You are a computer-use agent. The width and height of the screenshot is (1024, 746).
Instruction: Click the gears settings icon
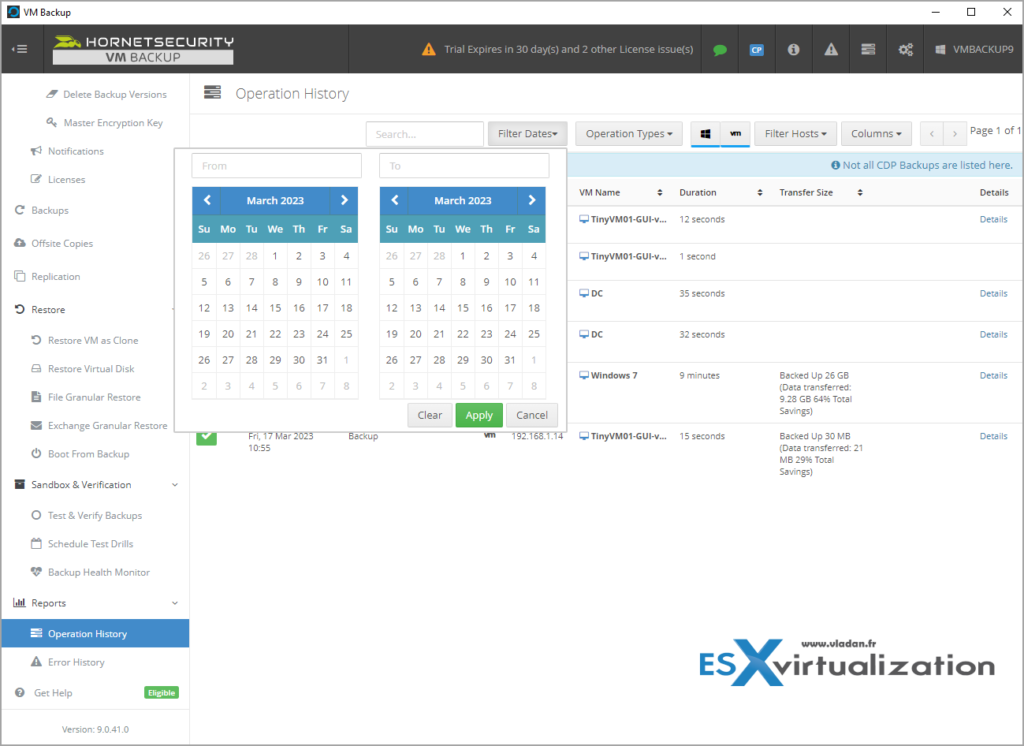click(905, 48)
